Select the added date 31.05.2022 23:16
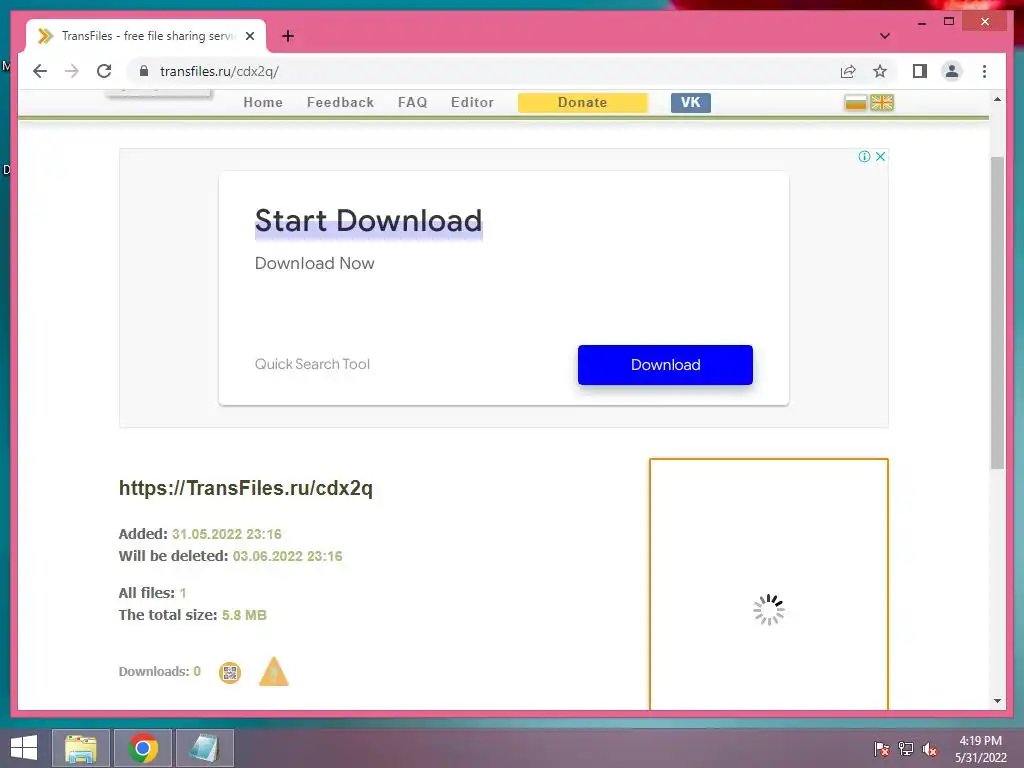Viewport: 1024px width, 768px height. [x=227, y=534]
